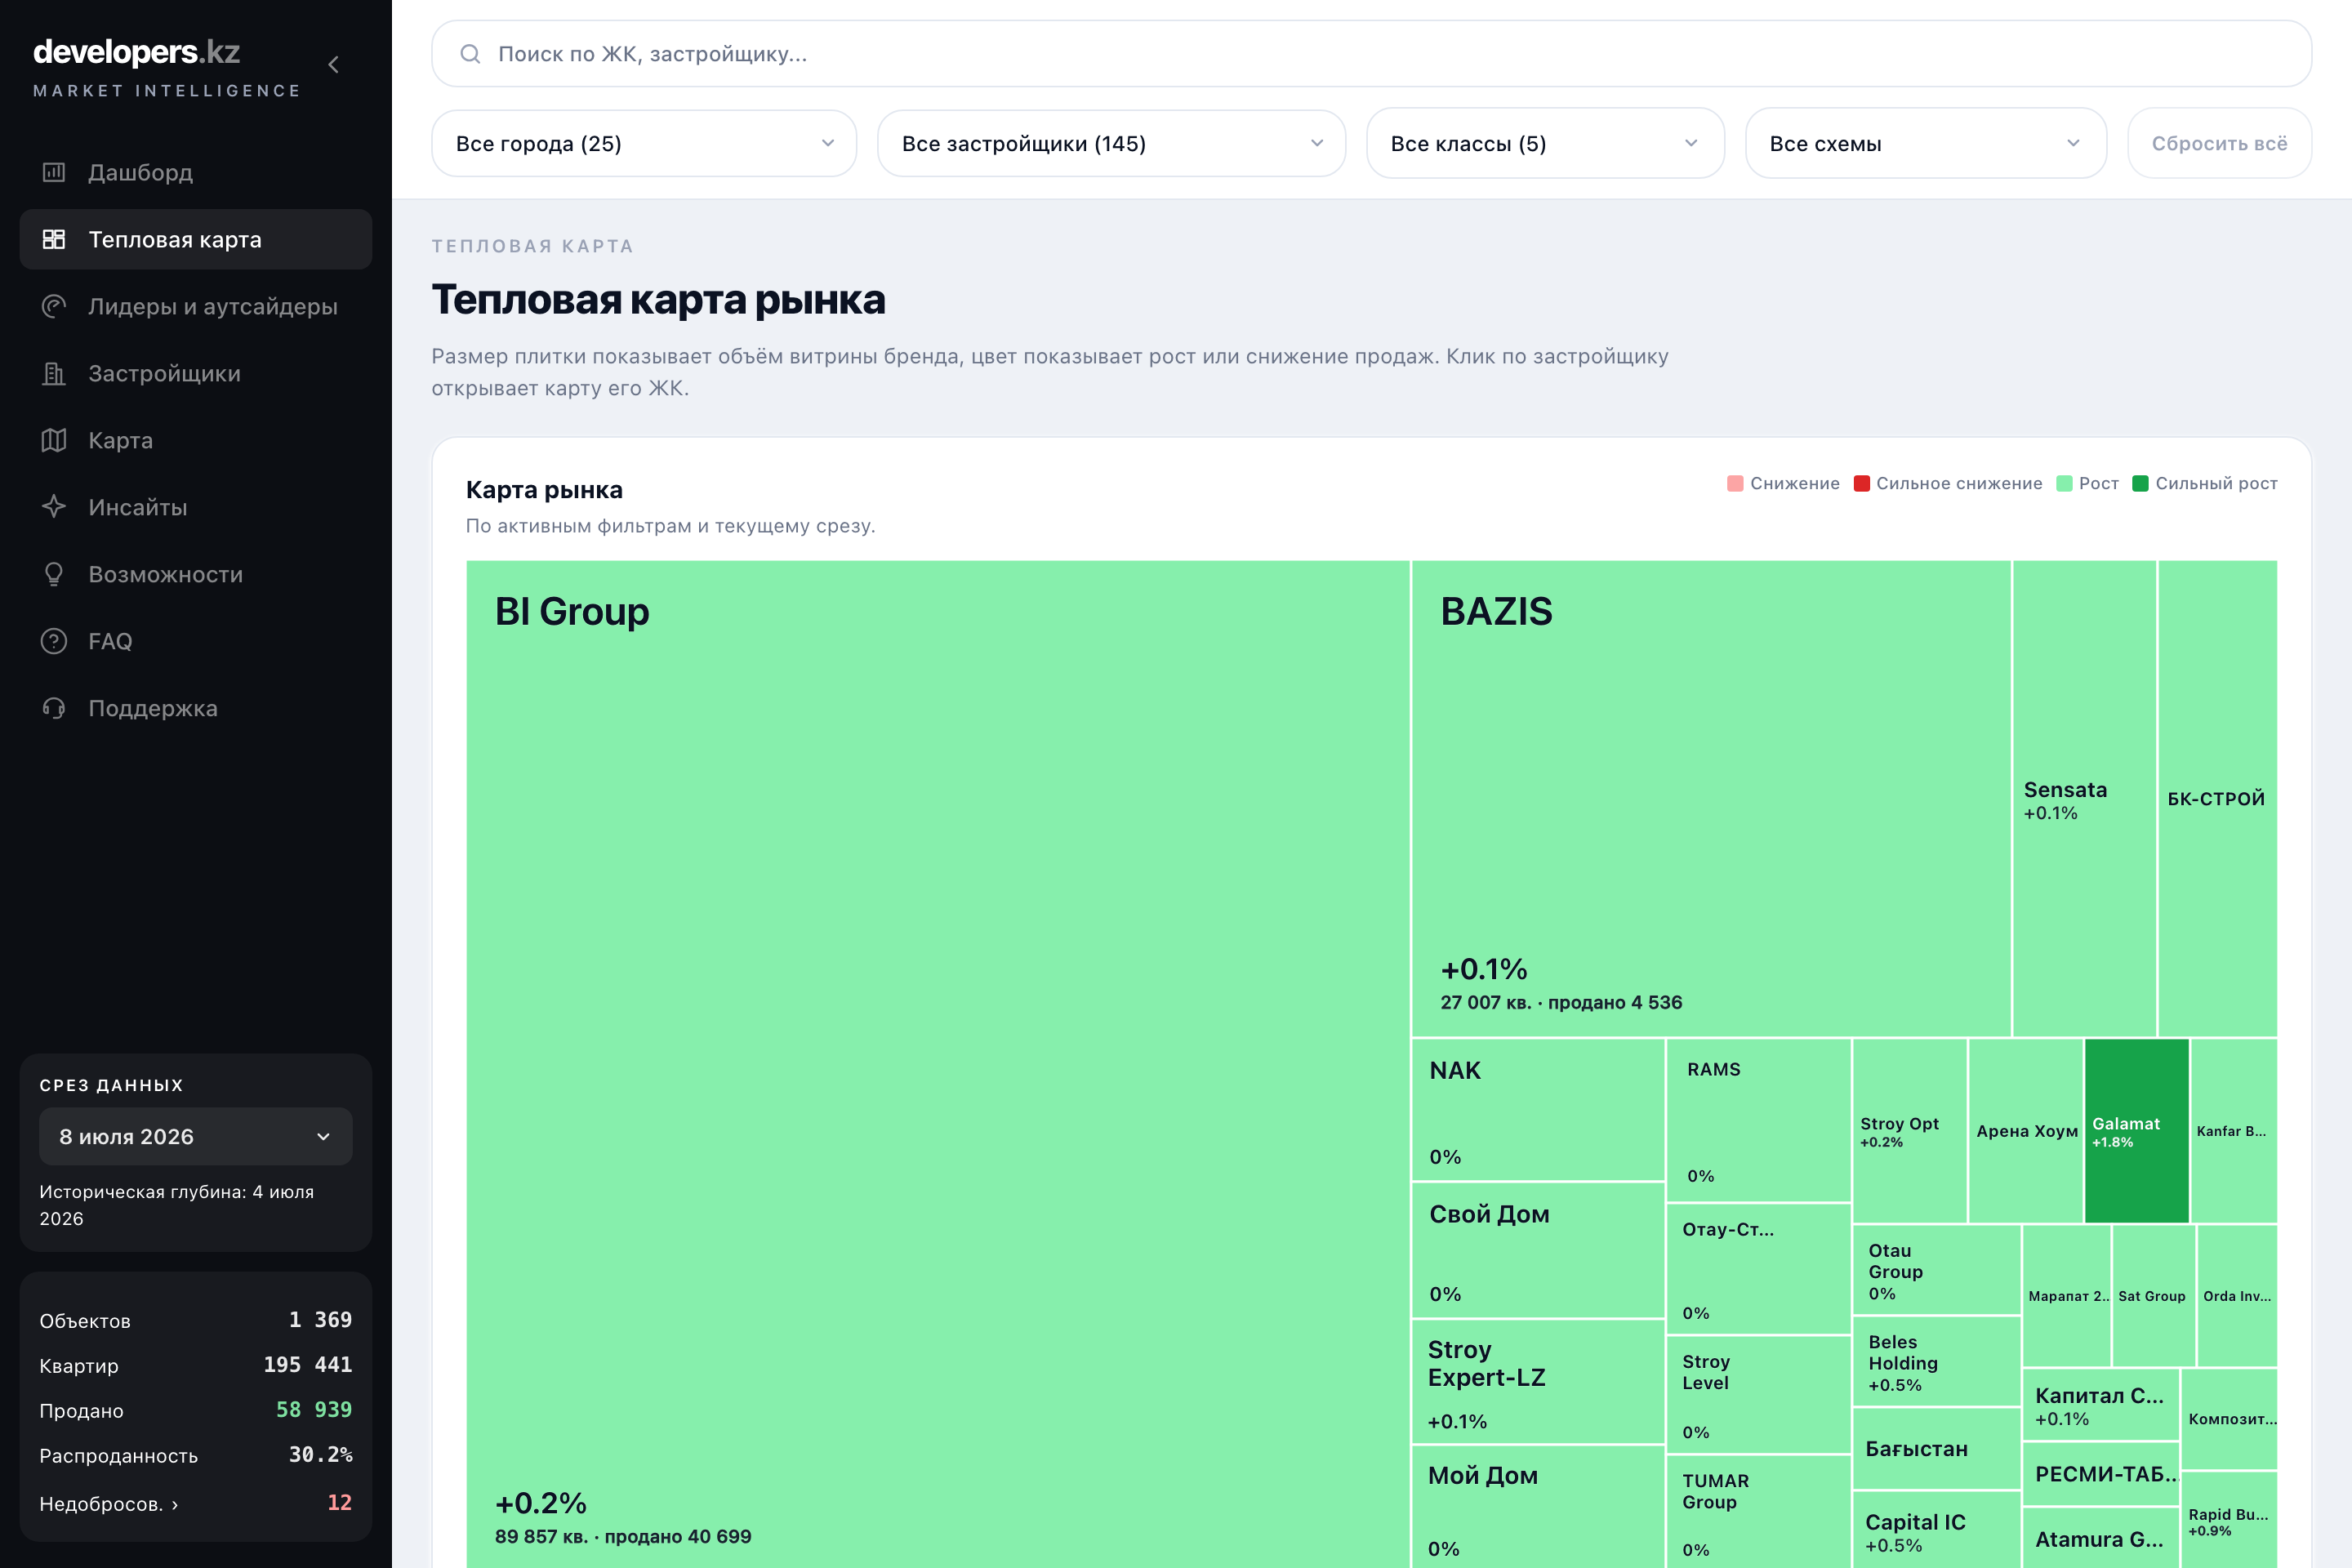
Task: Click the Сильное снижение legend swatch
Action: [x=1861, y=484]
